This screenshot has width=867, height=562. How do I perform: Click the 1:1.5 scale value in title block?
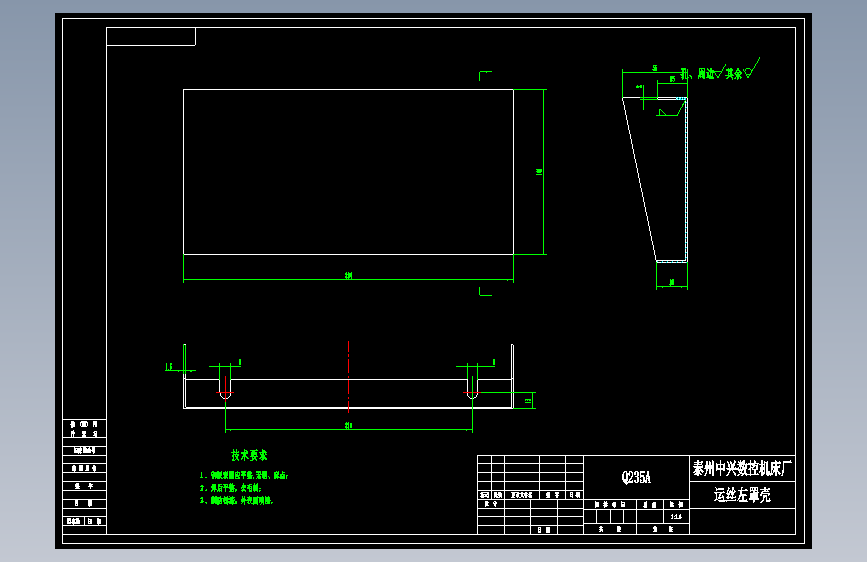[x=676, y=517]
